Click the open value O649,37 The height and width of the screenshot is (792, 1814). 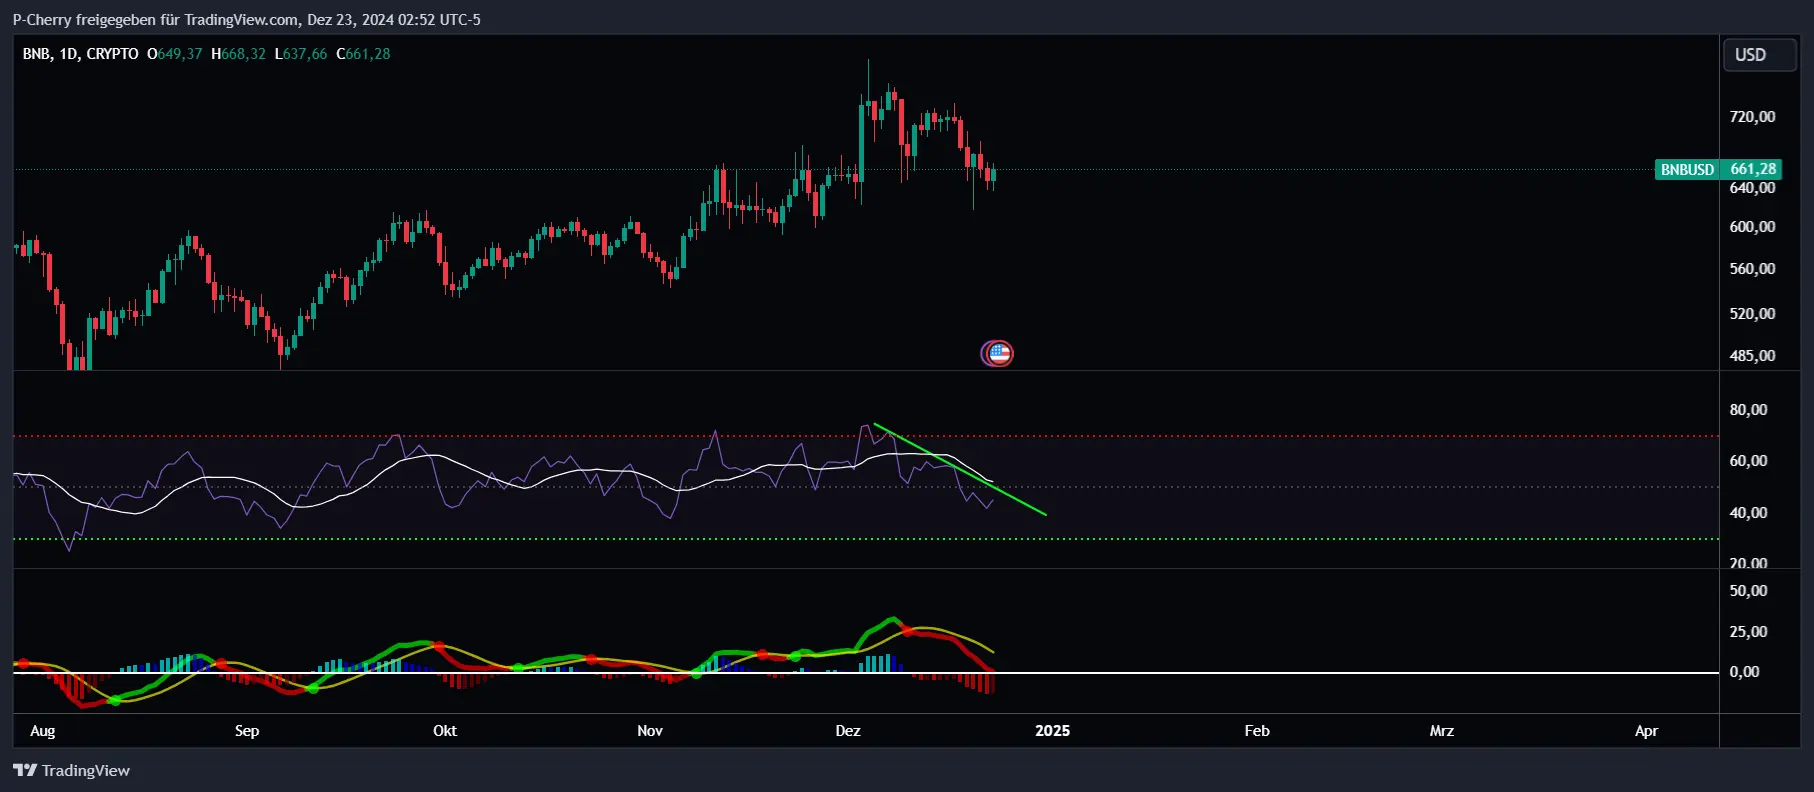(174, 54)
